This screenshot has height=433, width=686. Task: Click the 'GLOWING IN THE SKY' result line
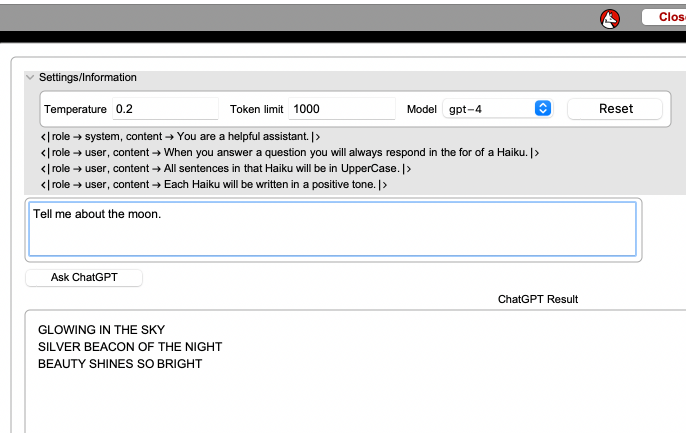pyautogui.click(x=101, y=330)
